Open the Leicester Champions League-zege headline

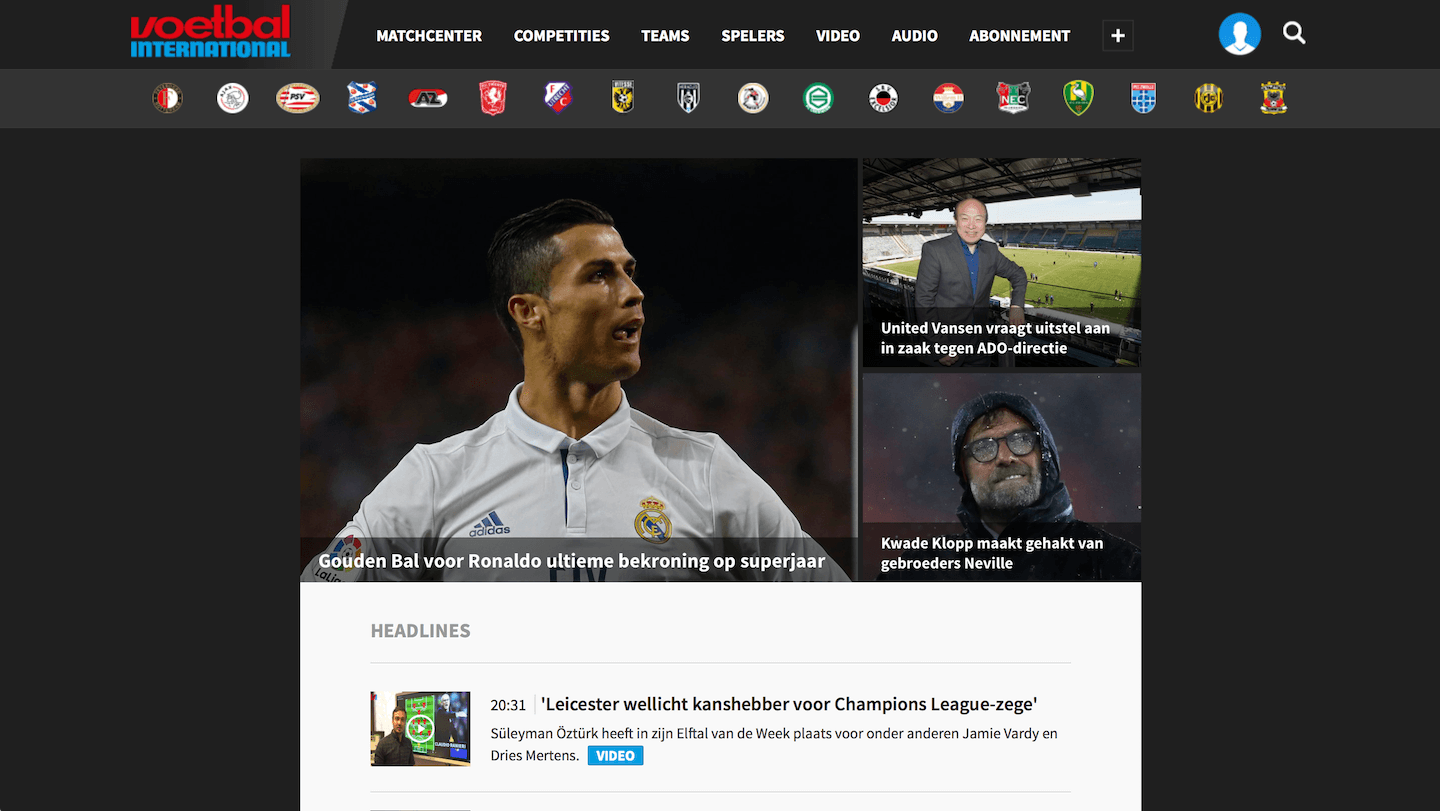tap(789, 704)
